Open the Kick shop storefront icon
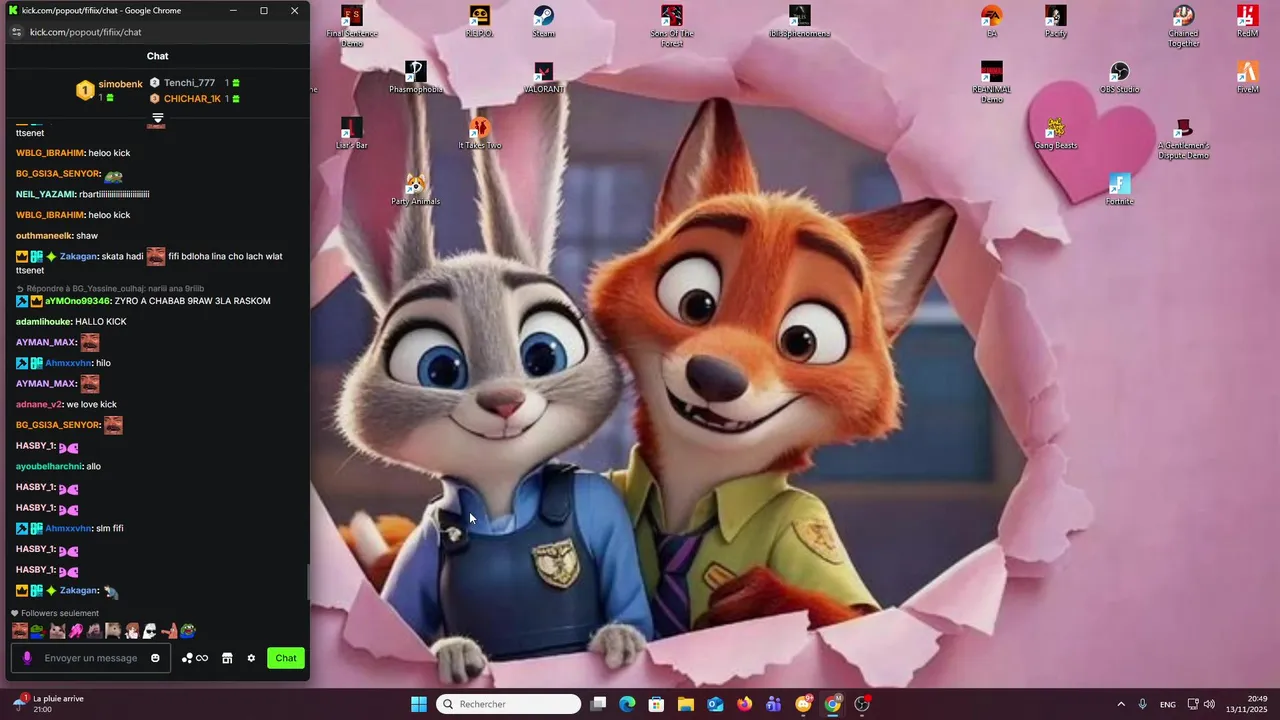 pos(227,658)
